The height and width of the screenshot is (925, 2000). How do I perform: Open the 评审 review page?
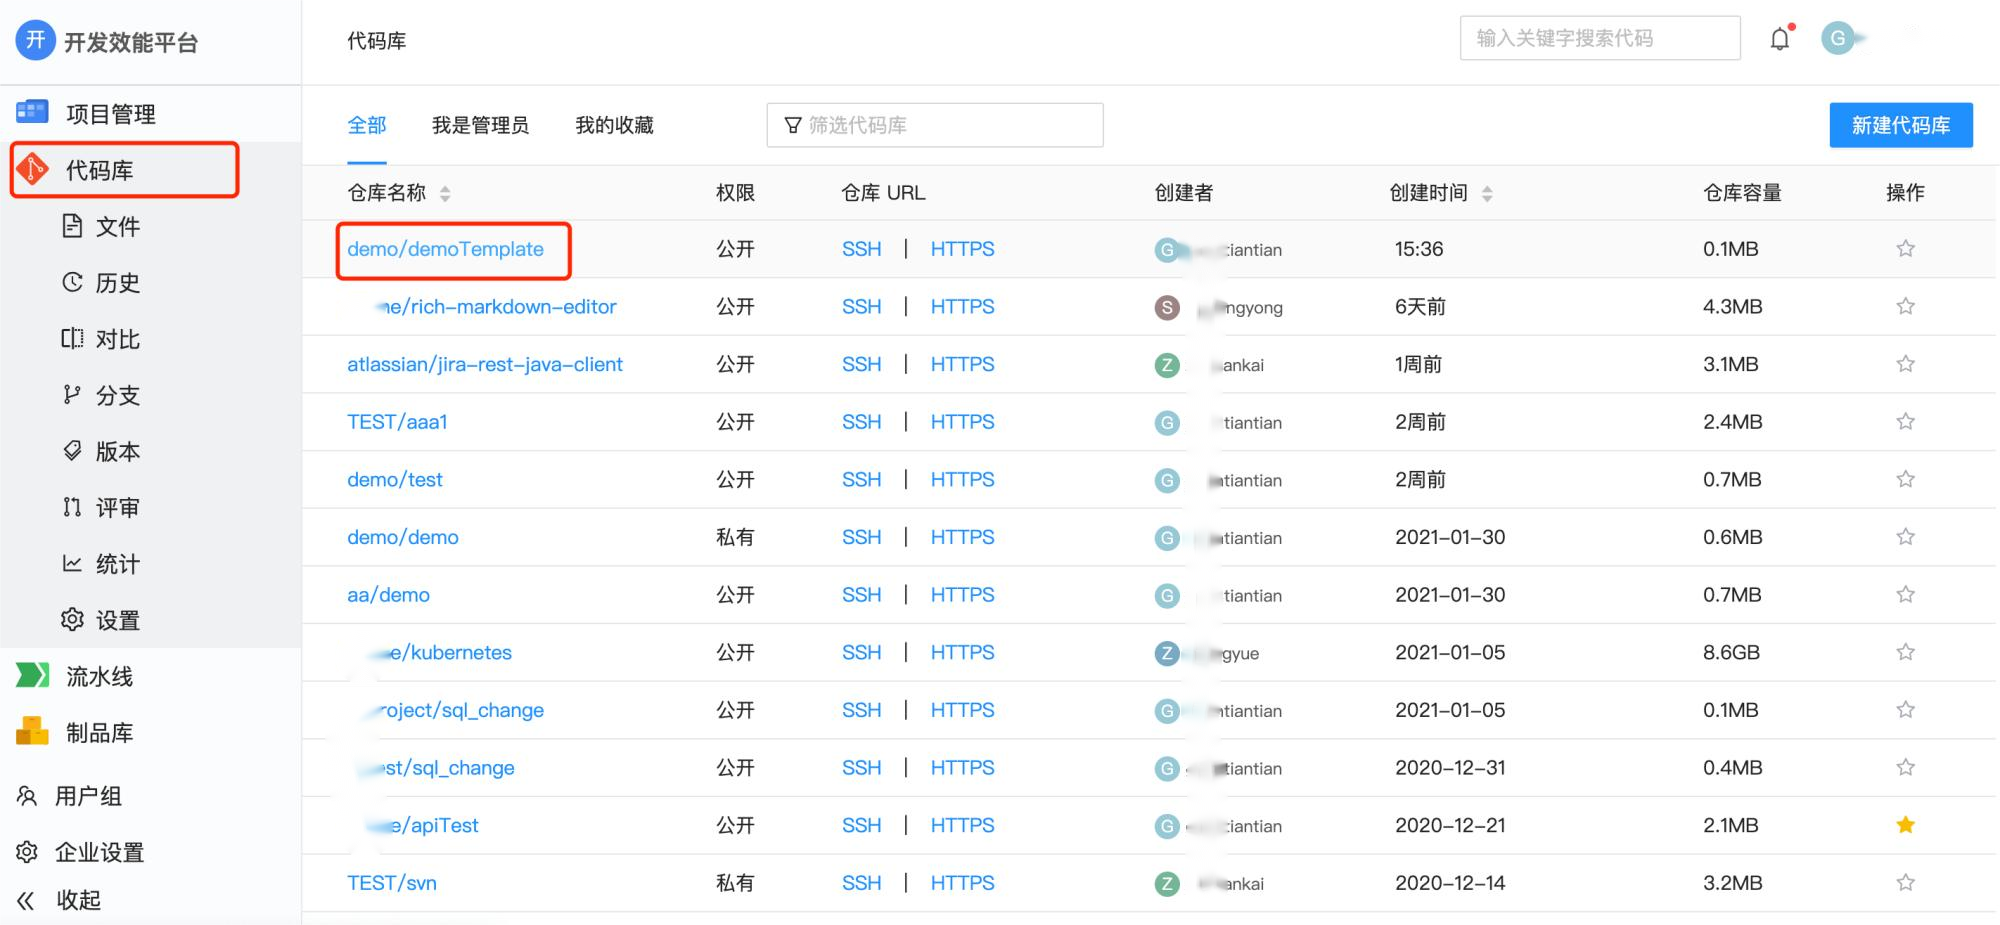click(116, 508)
